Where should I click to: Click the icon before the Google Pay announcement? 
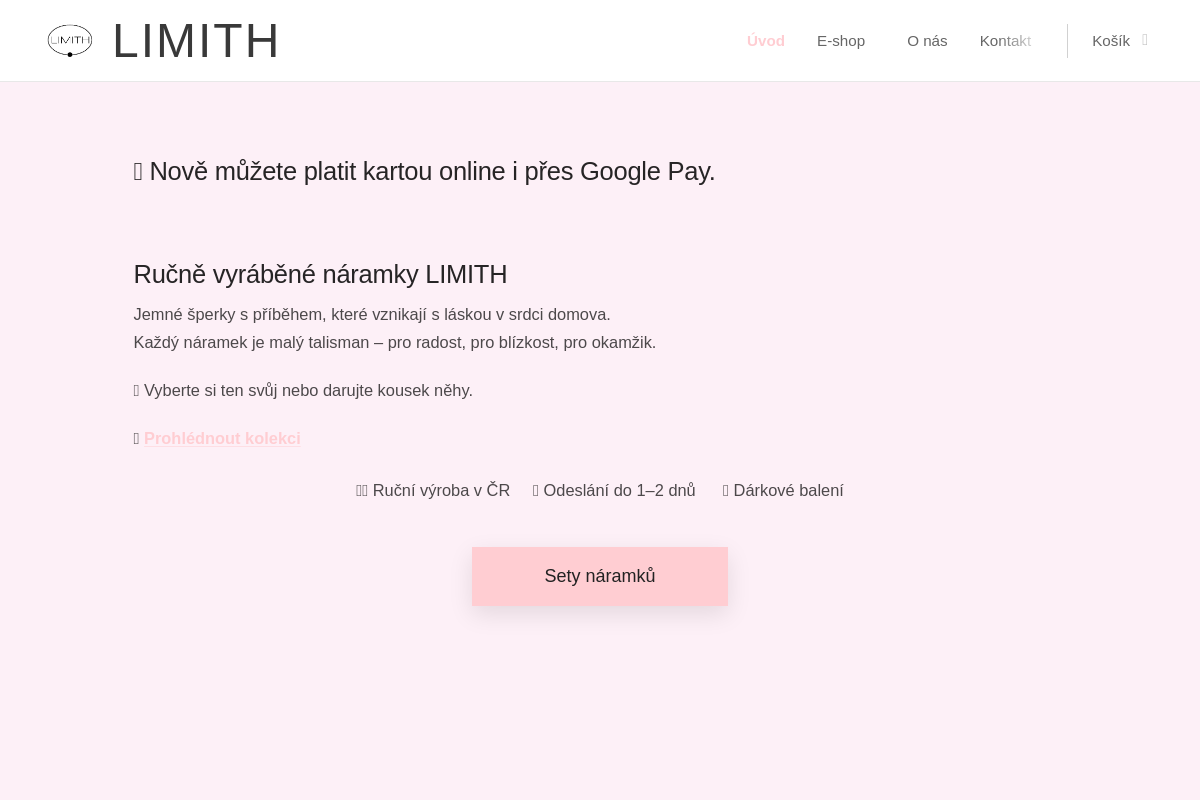point(139,171)
